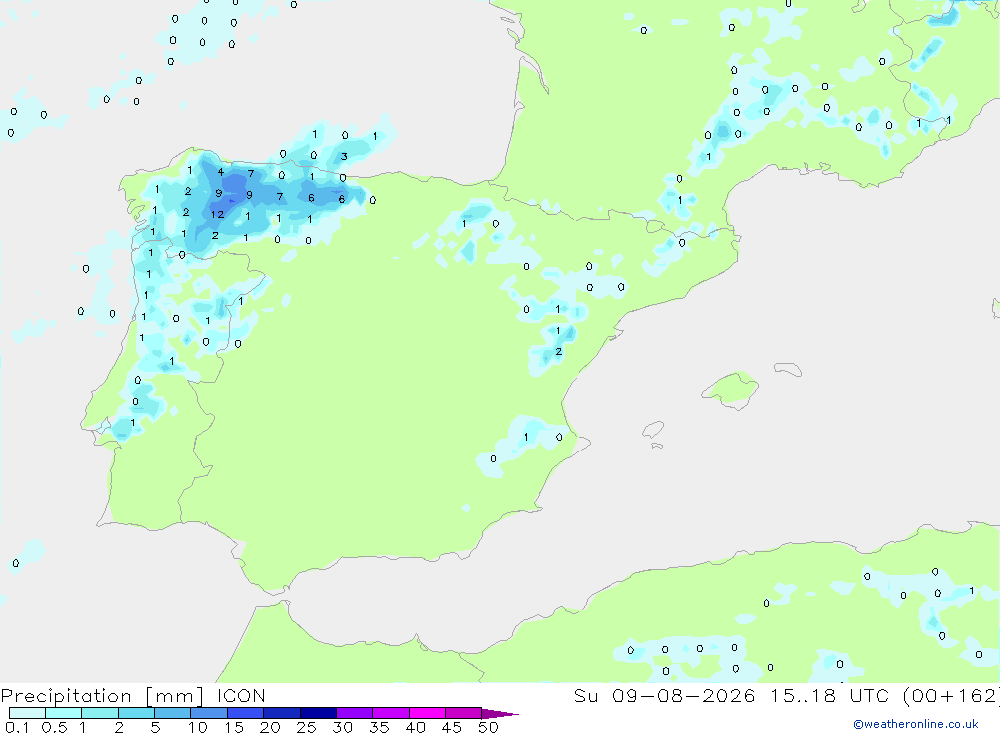The width and height of the screenshot is (1000, 733).
Task: Click the '15' legend scale label
Action: [x=234, y=727]
